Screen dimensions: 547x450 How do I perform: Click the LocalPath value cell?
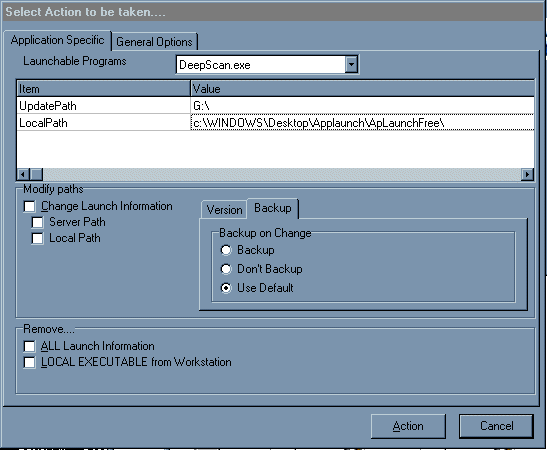coord(362,123)
